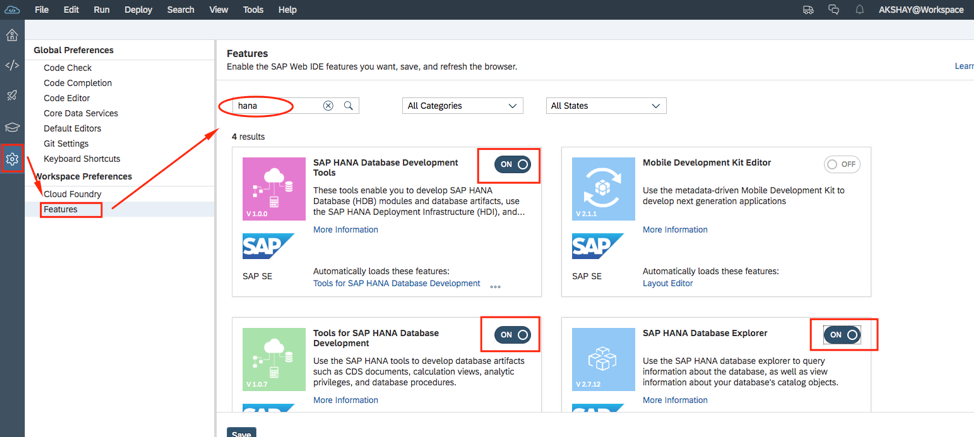Screen dimensions: 974x437
Task: Open the Development code view icon
Action: pyautogui.click(x=12, y=66)
